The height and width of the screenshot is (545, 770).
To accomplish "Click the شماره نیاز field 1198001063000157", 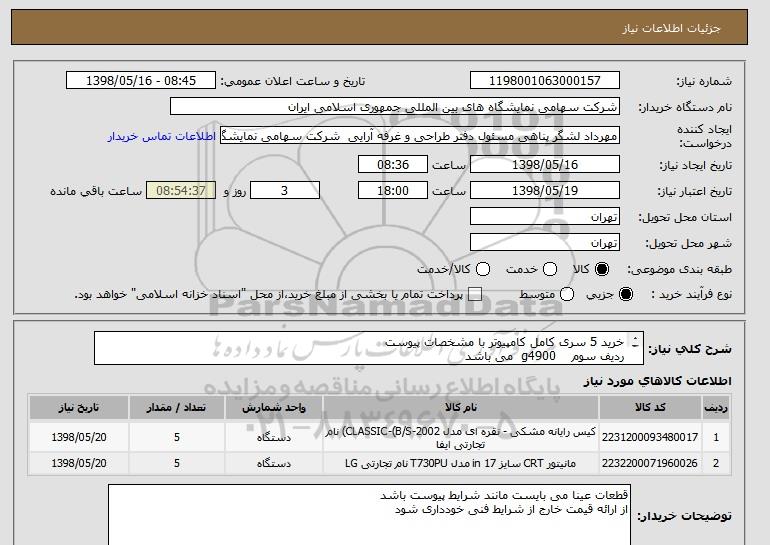I will click(545, 81).
